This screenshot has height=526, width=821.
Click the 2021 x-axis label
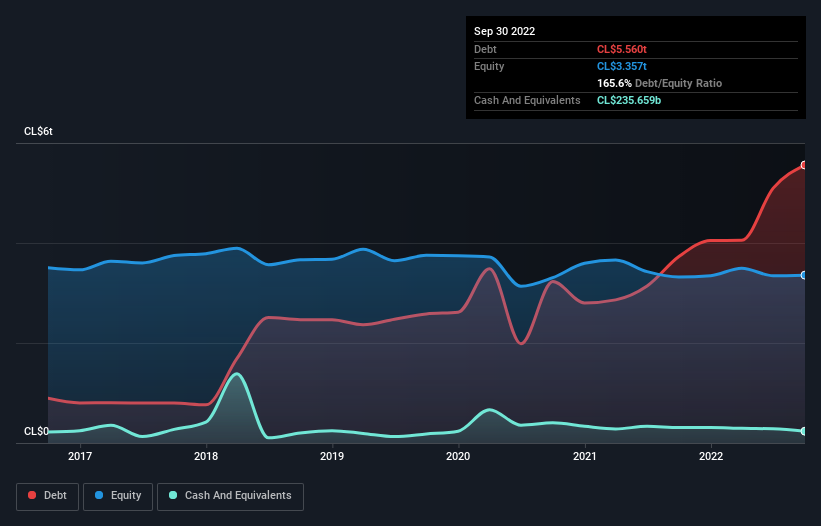tap(585, 456)
